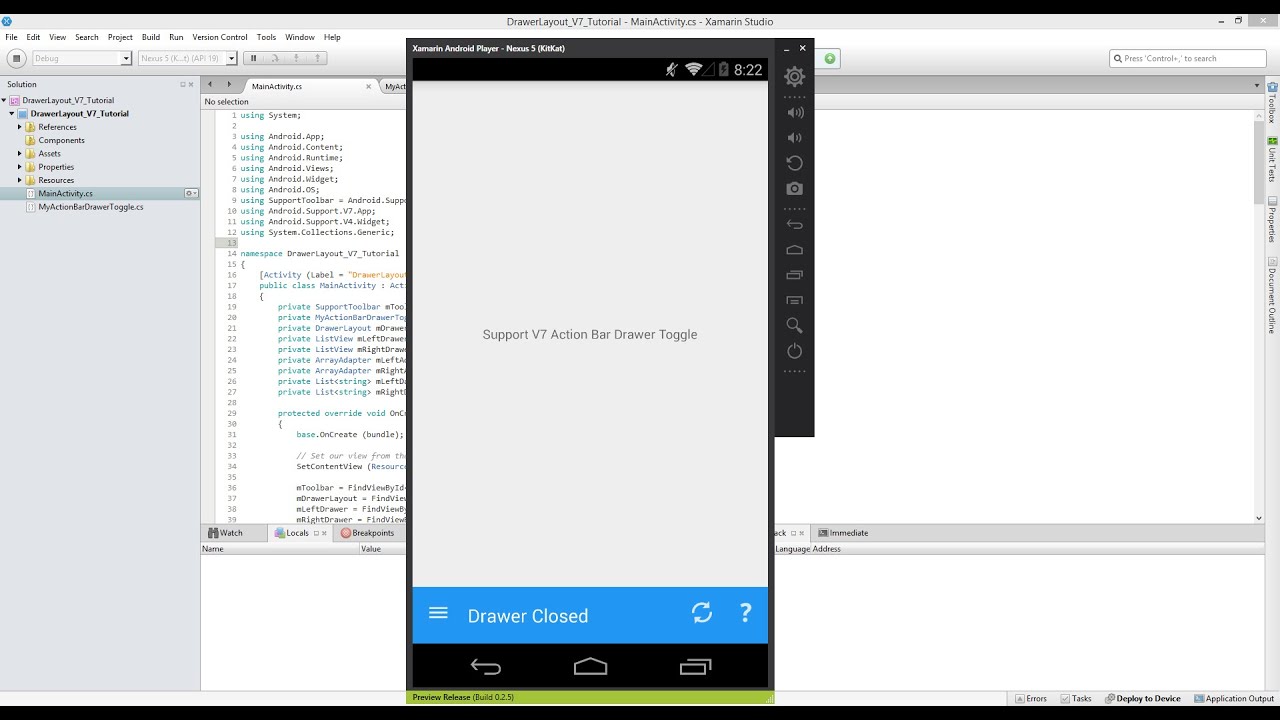Click the emulator sidebar menu icon
The width and height of the screenshot is (1280, 720).
click(794, 300)
